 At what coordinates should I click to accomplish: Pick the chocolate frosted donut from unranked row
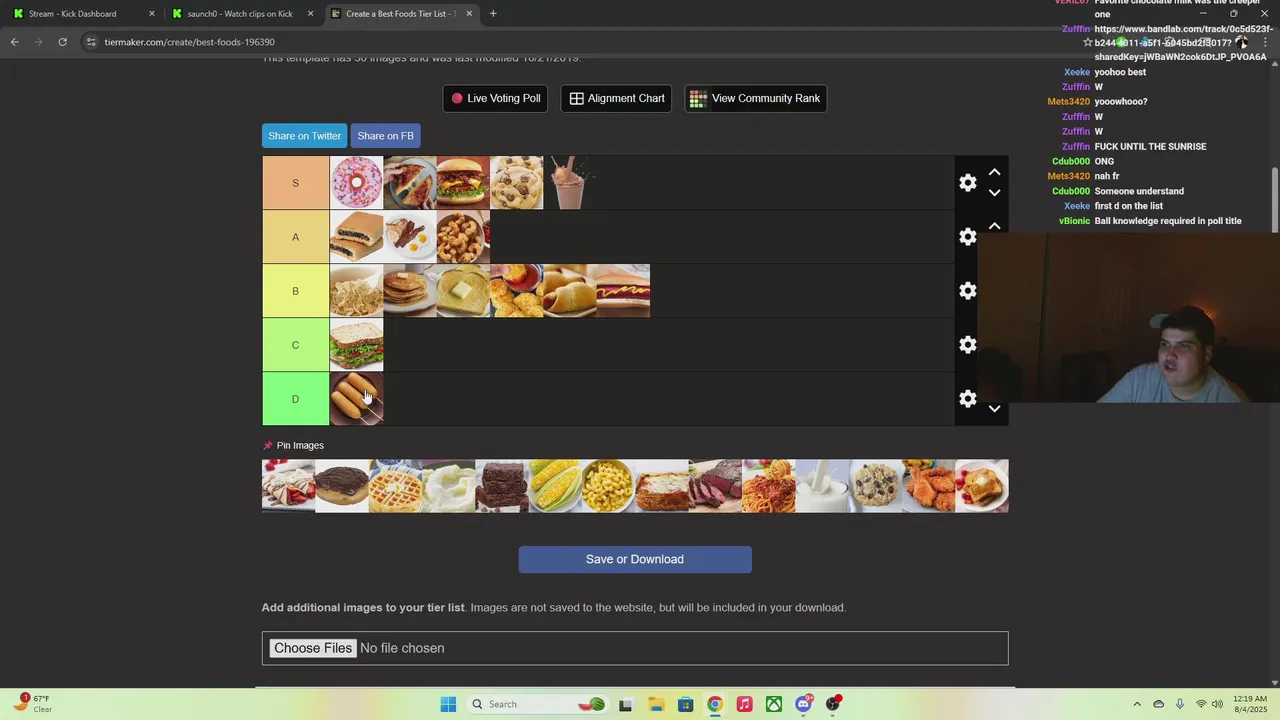[x=342, y=486]
